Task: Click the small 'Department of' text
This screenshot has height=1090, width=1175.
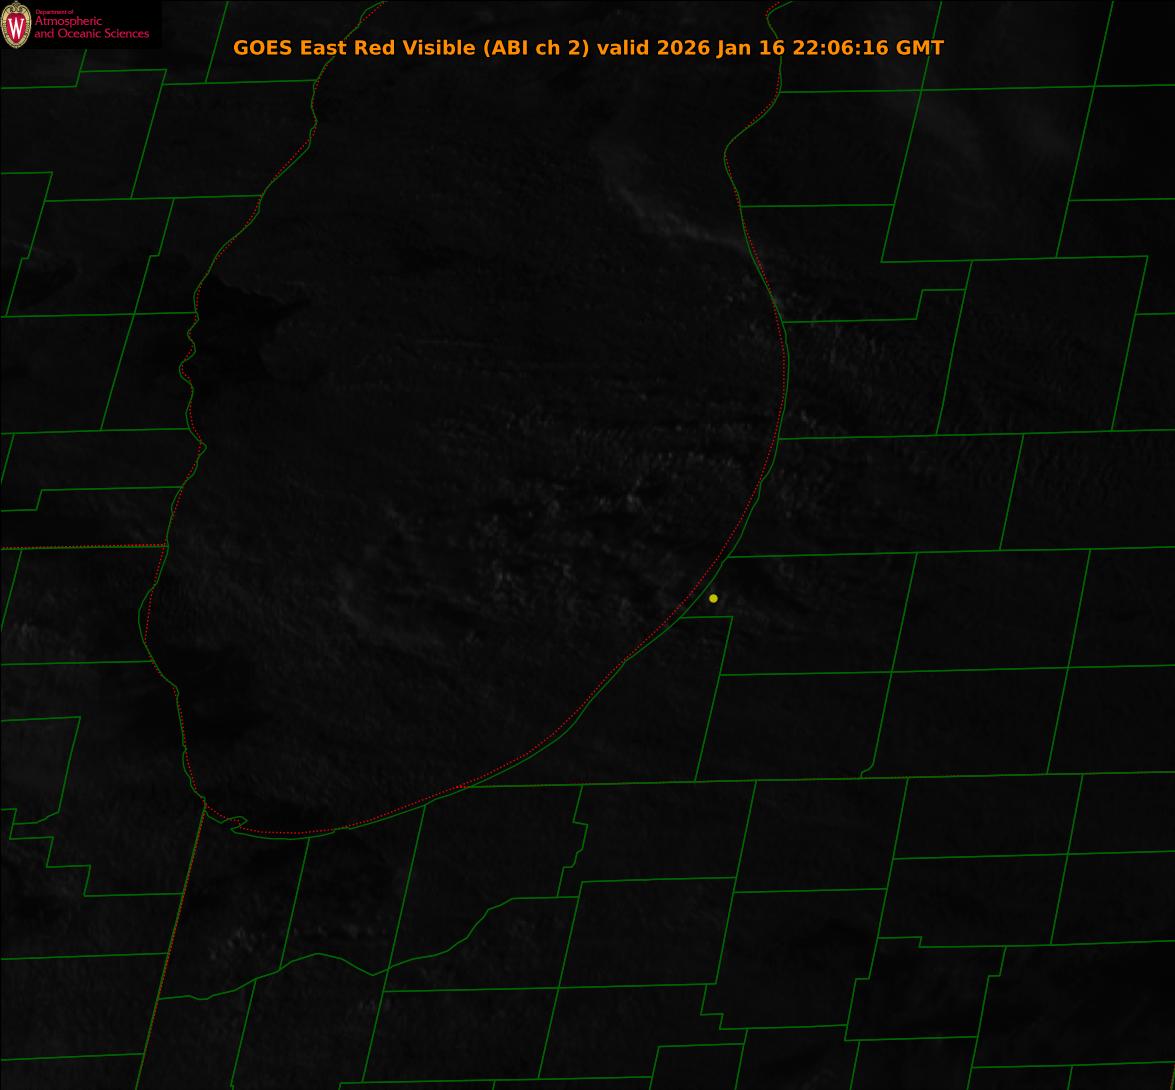Action: [54, 11]
